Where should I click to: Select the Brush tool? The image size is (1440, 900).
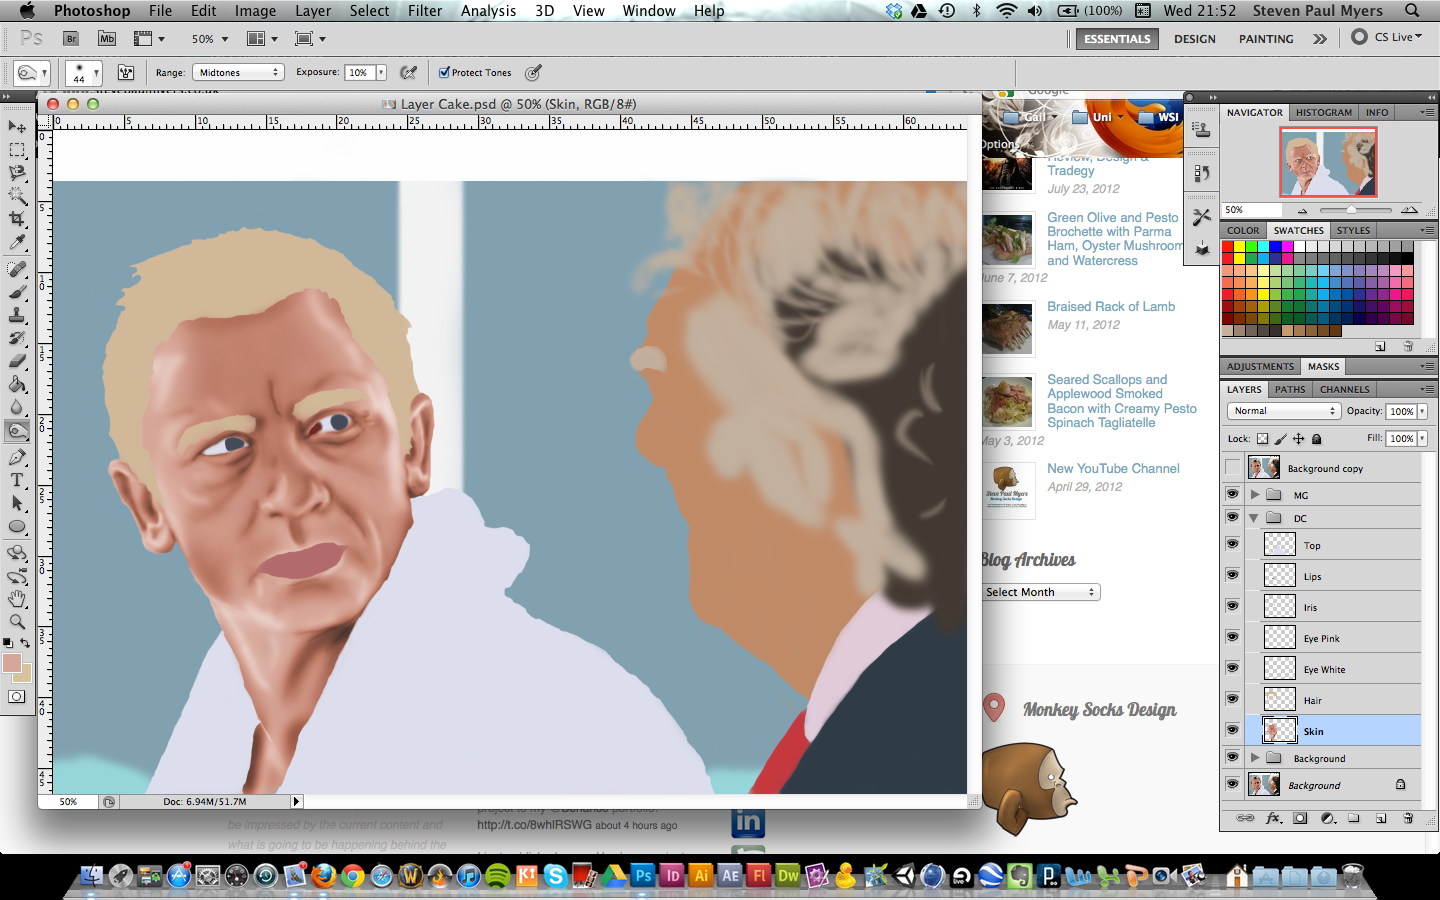17,292
